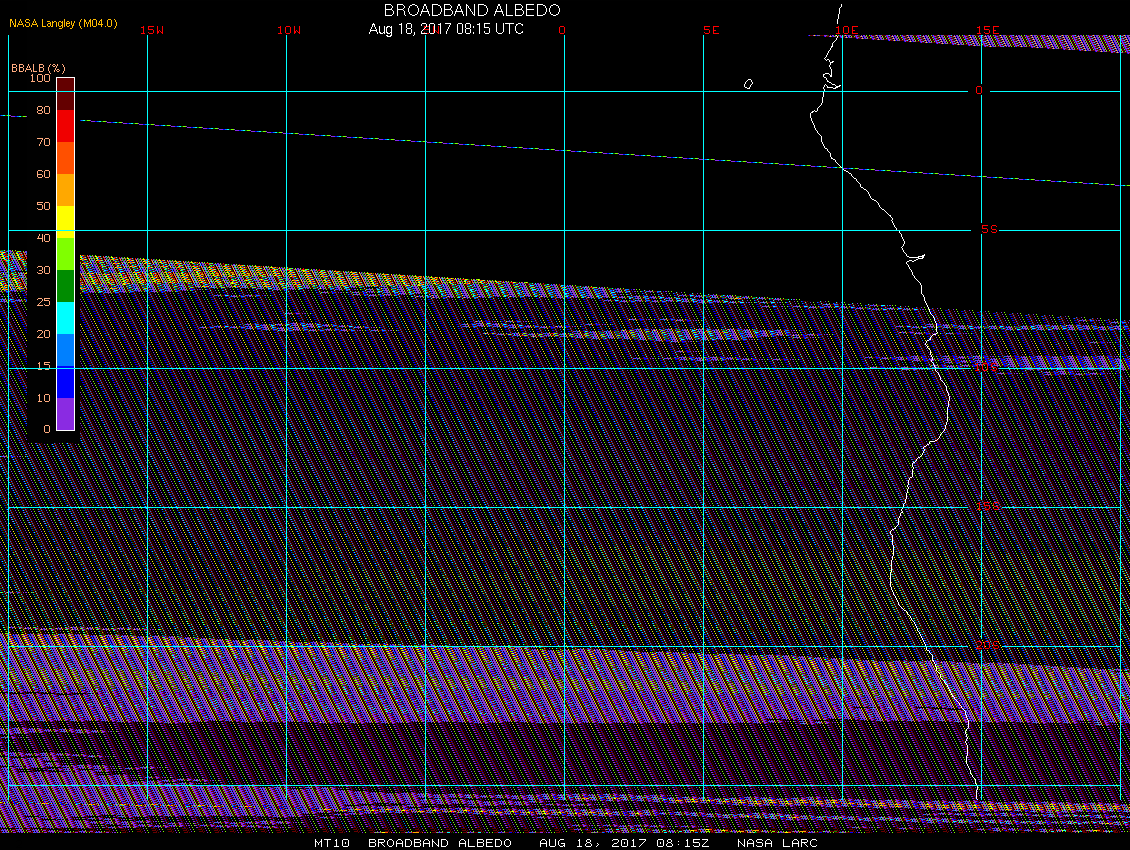Click the 15W longitude label
1130x850 pixels.
pos(152,30)
